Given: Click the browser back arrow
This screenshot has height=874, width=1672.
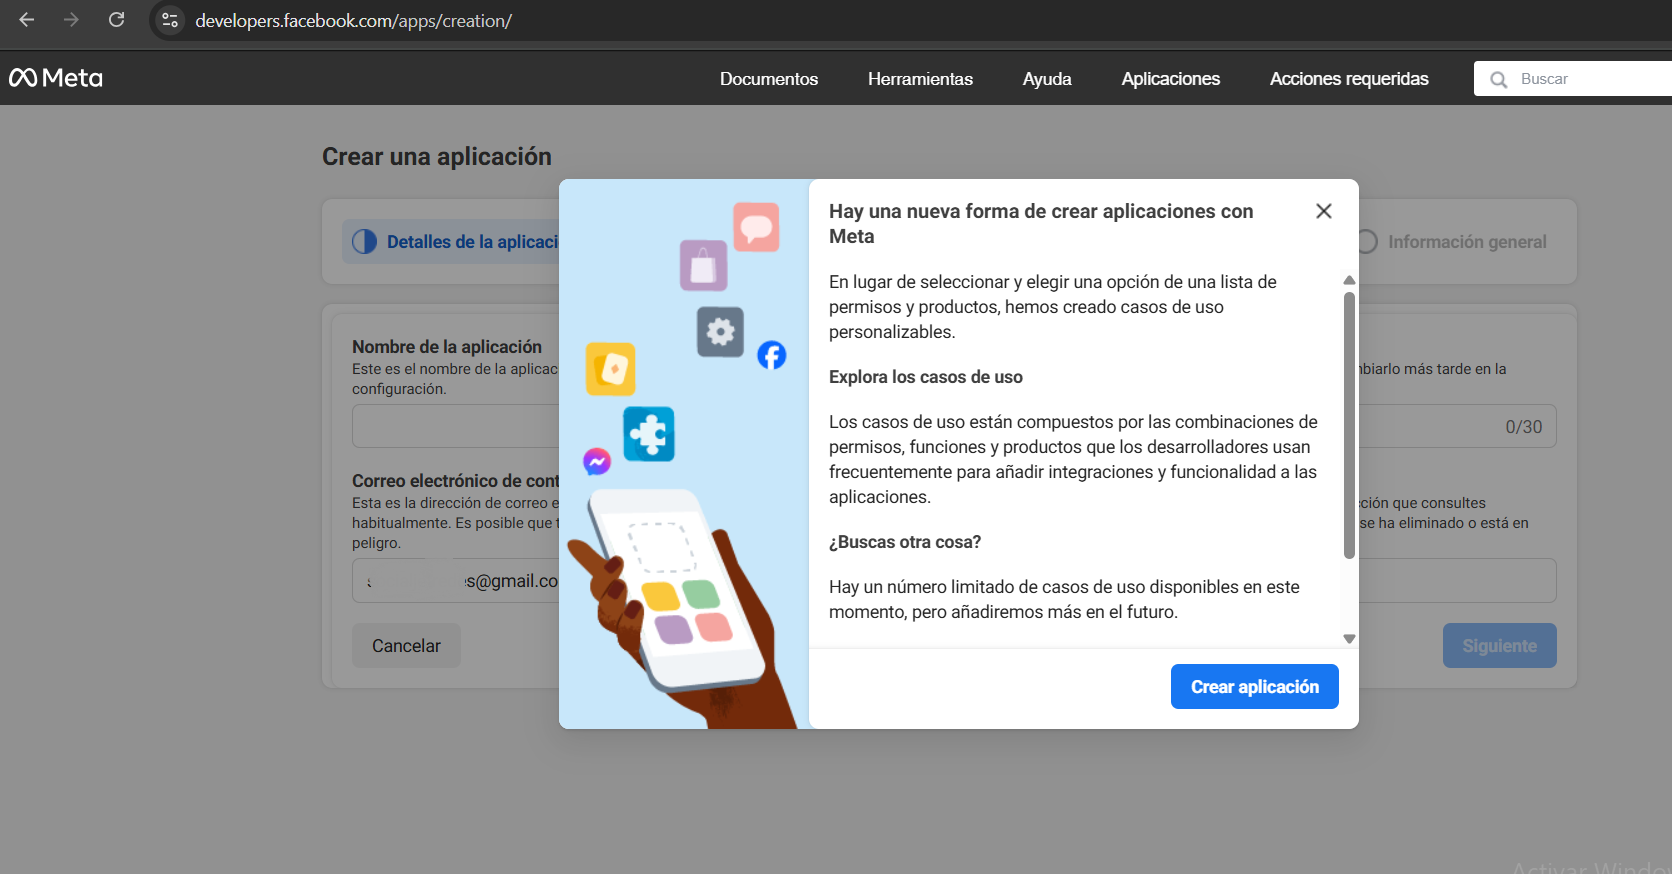Looking at the screenshot, I should tap(27, 20).
